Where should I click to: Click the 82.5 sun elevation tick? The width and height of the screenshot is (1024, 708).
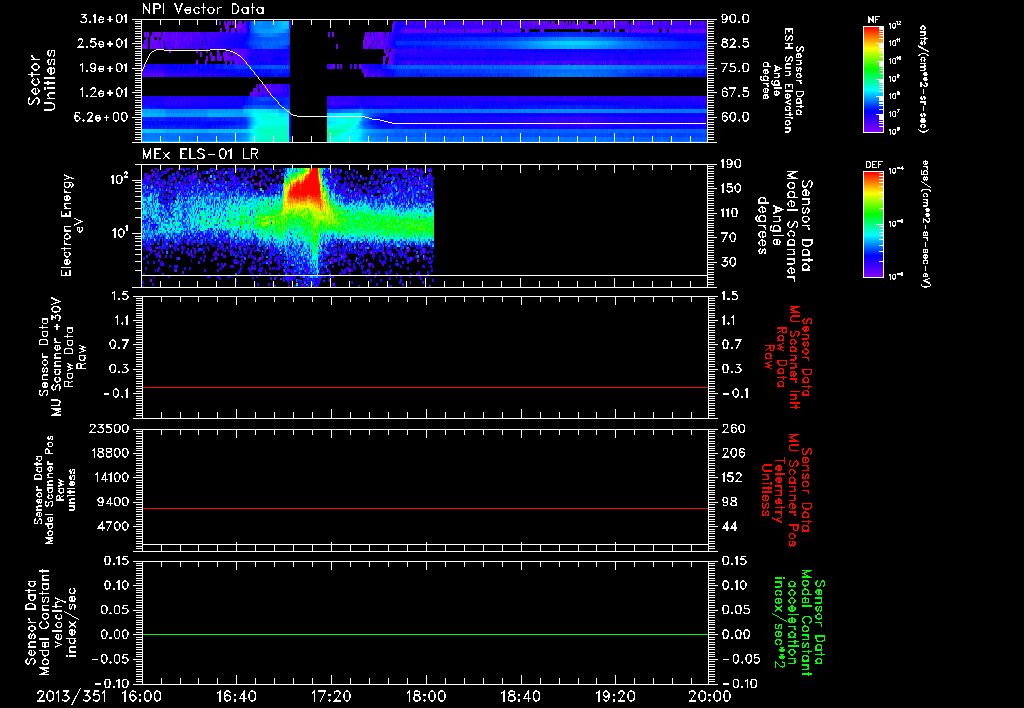point(735,43)
